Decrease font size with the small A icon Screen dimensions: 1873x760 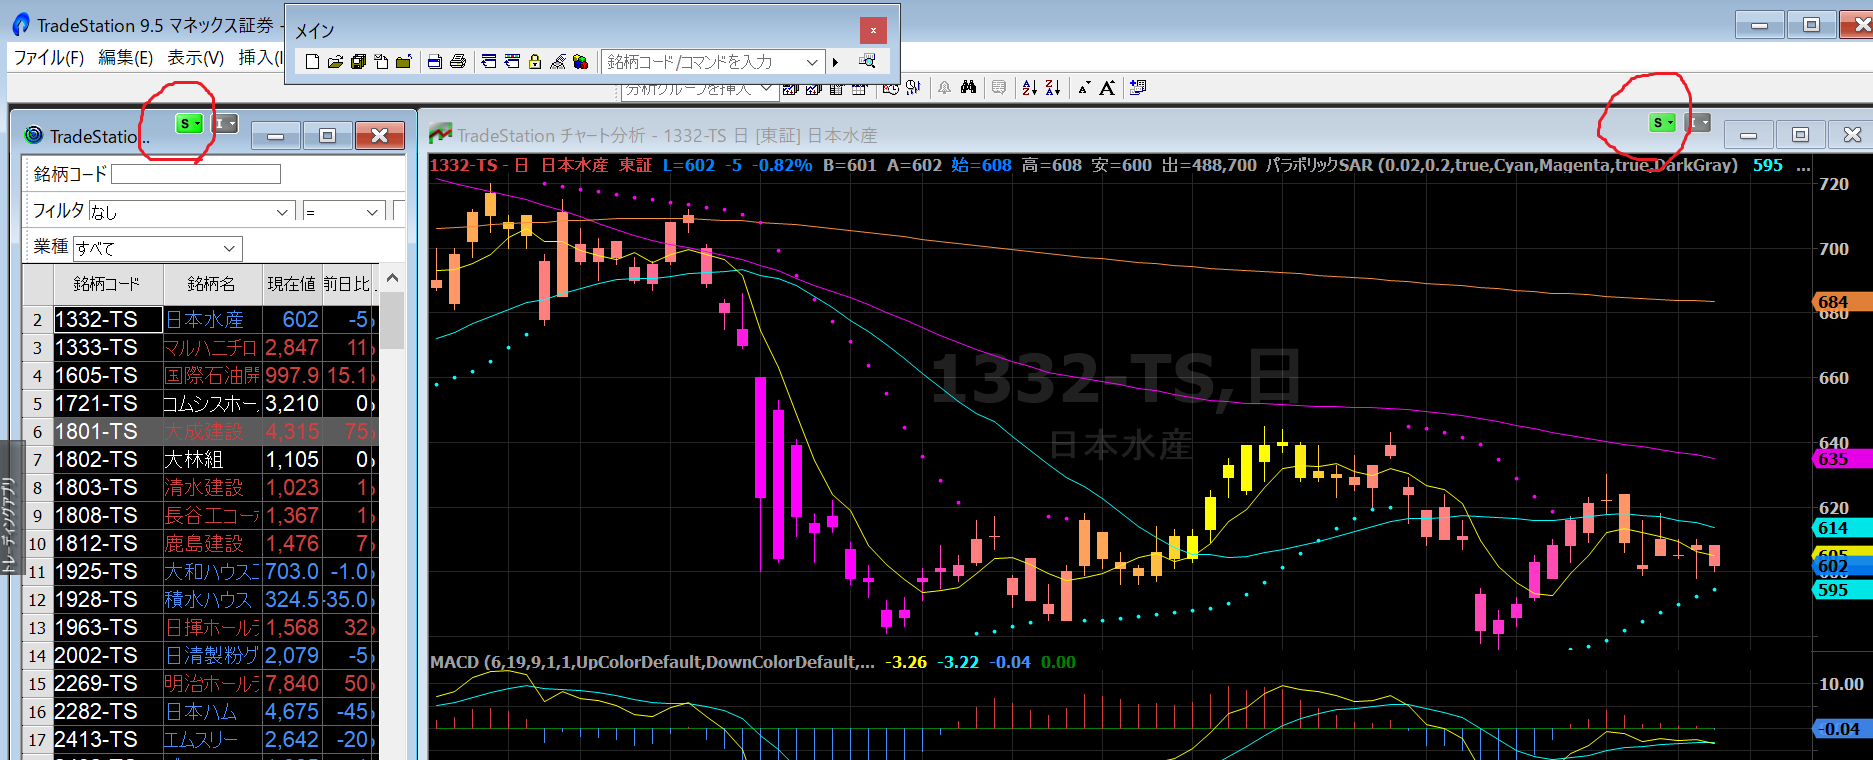1084,89
